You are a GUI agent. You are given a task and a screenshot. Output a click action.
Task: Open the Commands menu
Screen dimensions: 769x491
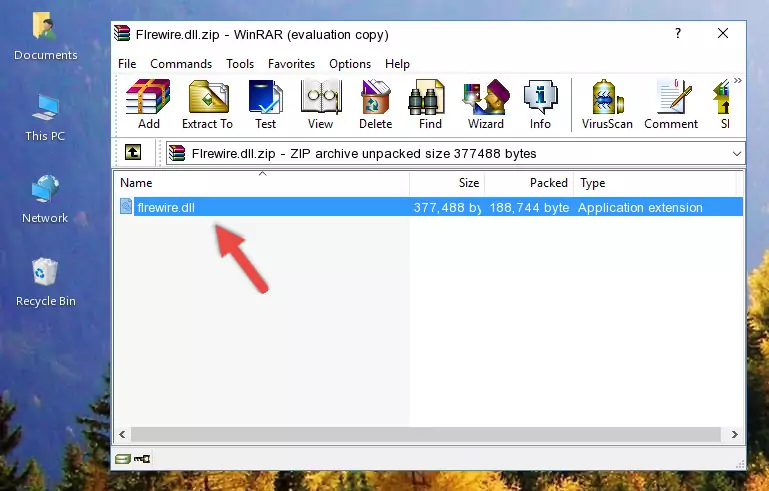click(x=181, y=64)
